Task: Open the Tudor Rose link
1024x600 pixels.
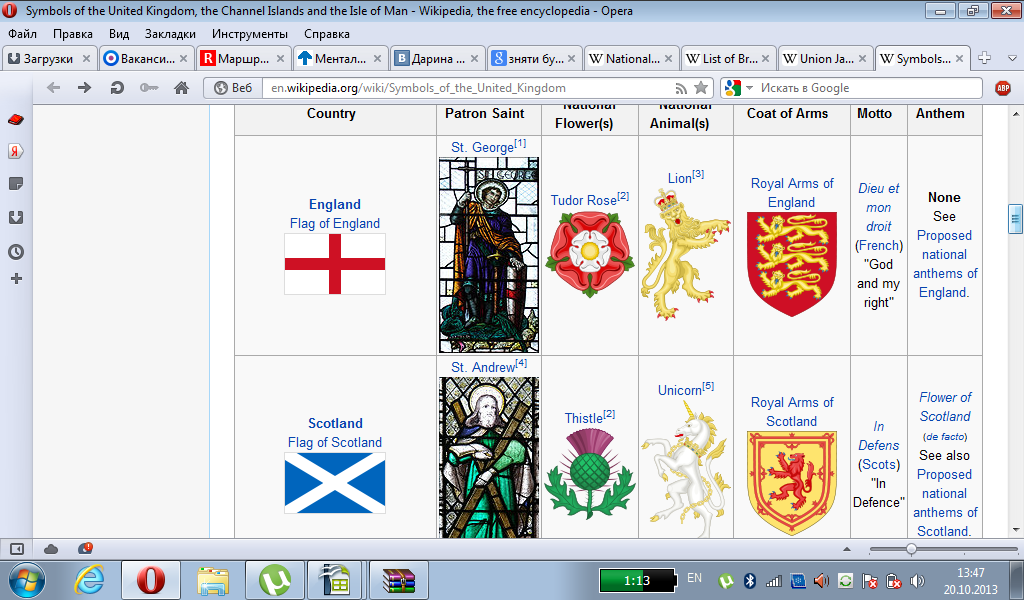Action: click(583, 200)
